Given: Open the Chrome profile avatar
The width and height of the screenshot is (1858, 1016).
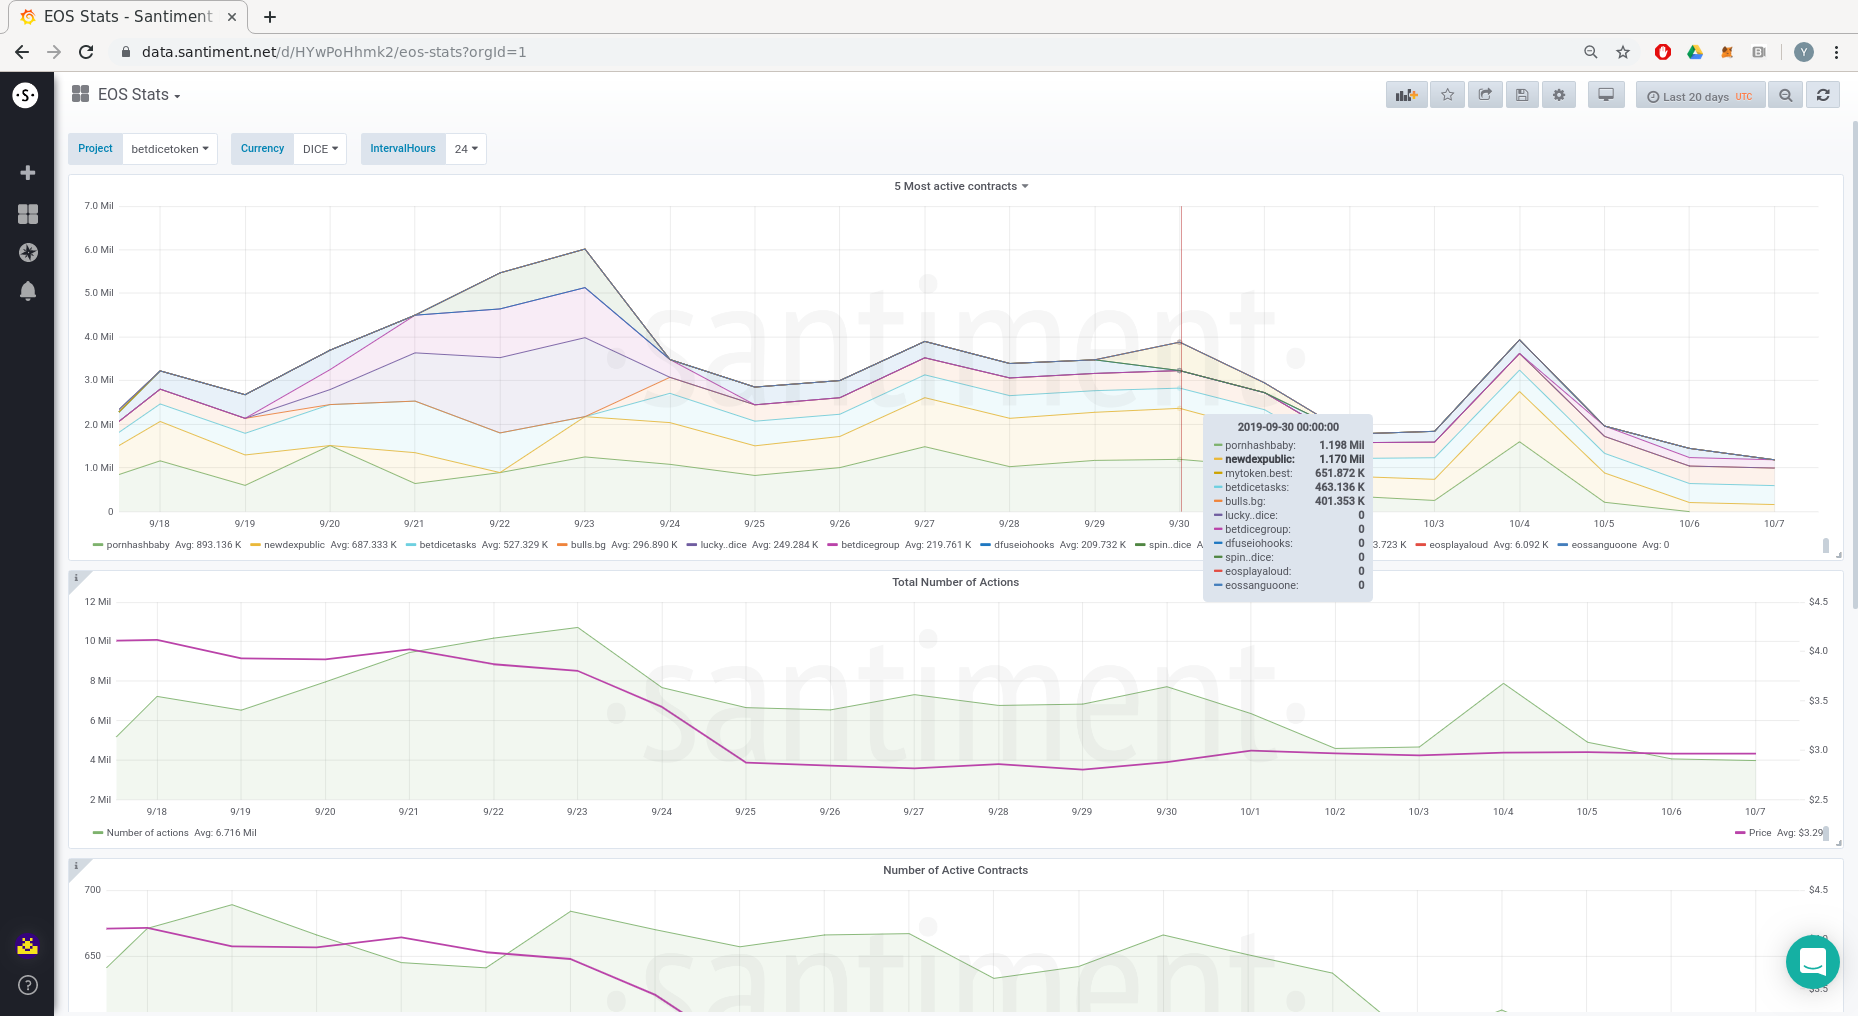Looking at the screenshot, I should point(1804,52).
